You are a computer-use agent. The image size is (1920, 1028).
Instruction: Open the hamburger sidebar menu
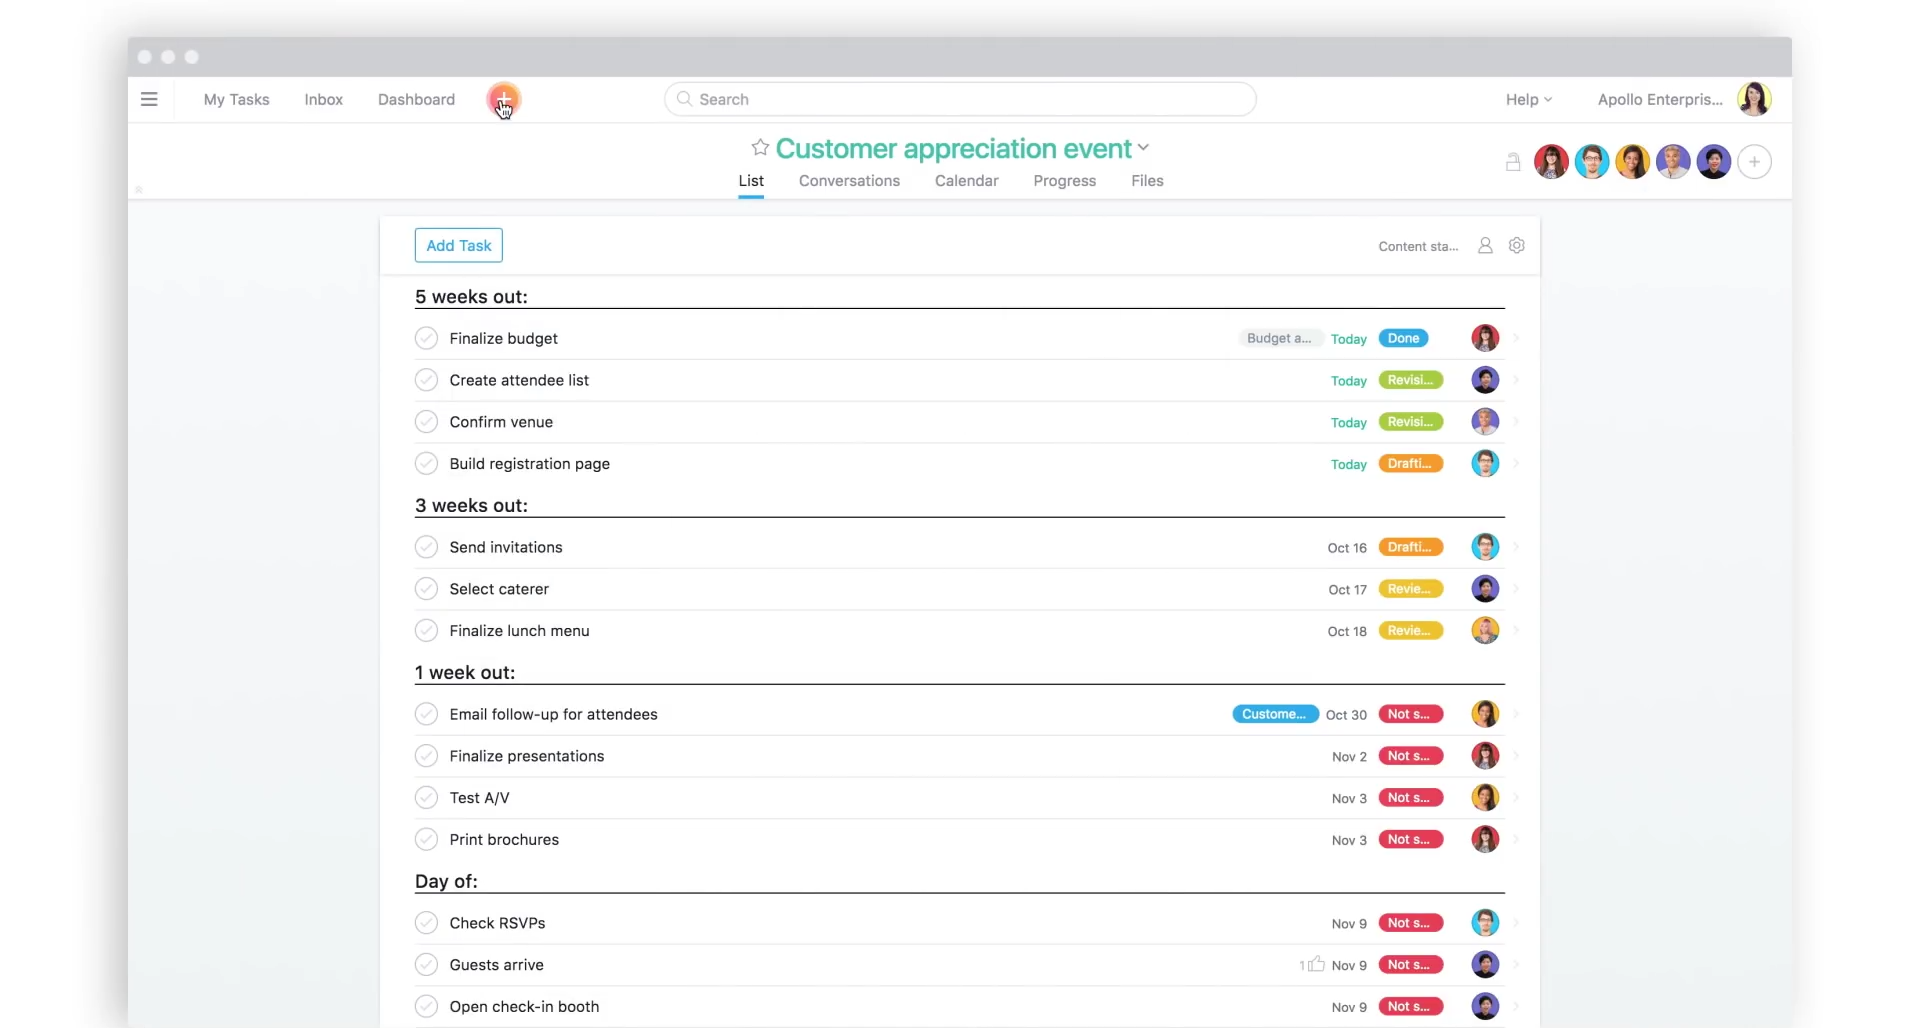pos(149,99)
